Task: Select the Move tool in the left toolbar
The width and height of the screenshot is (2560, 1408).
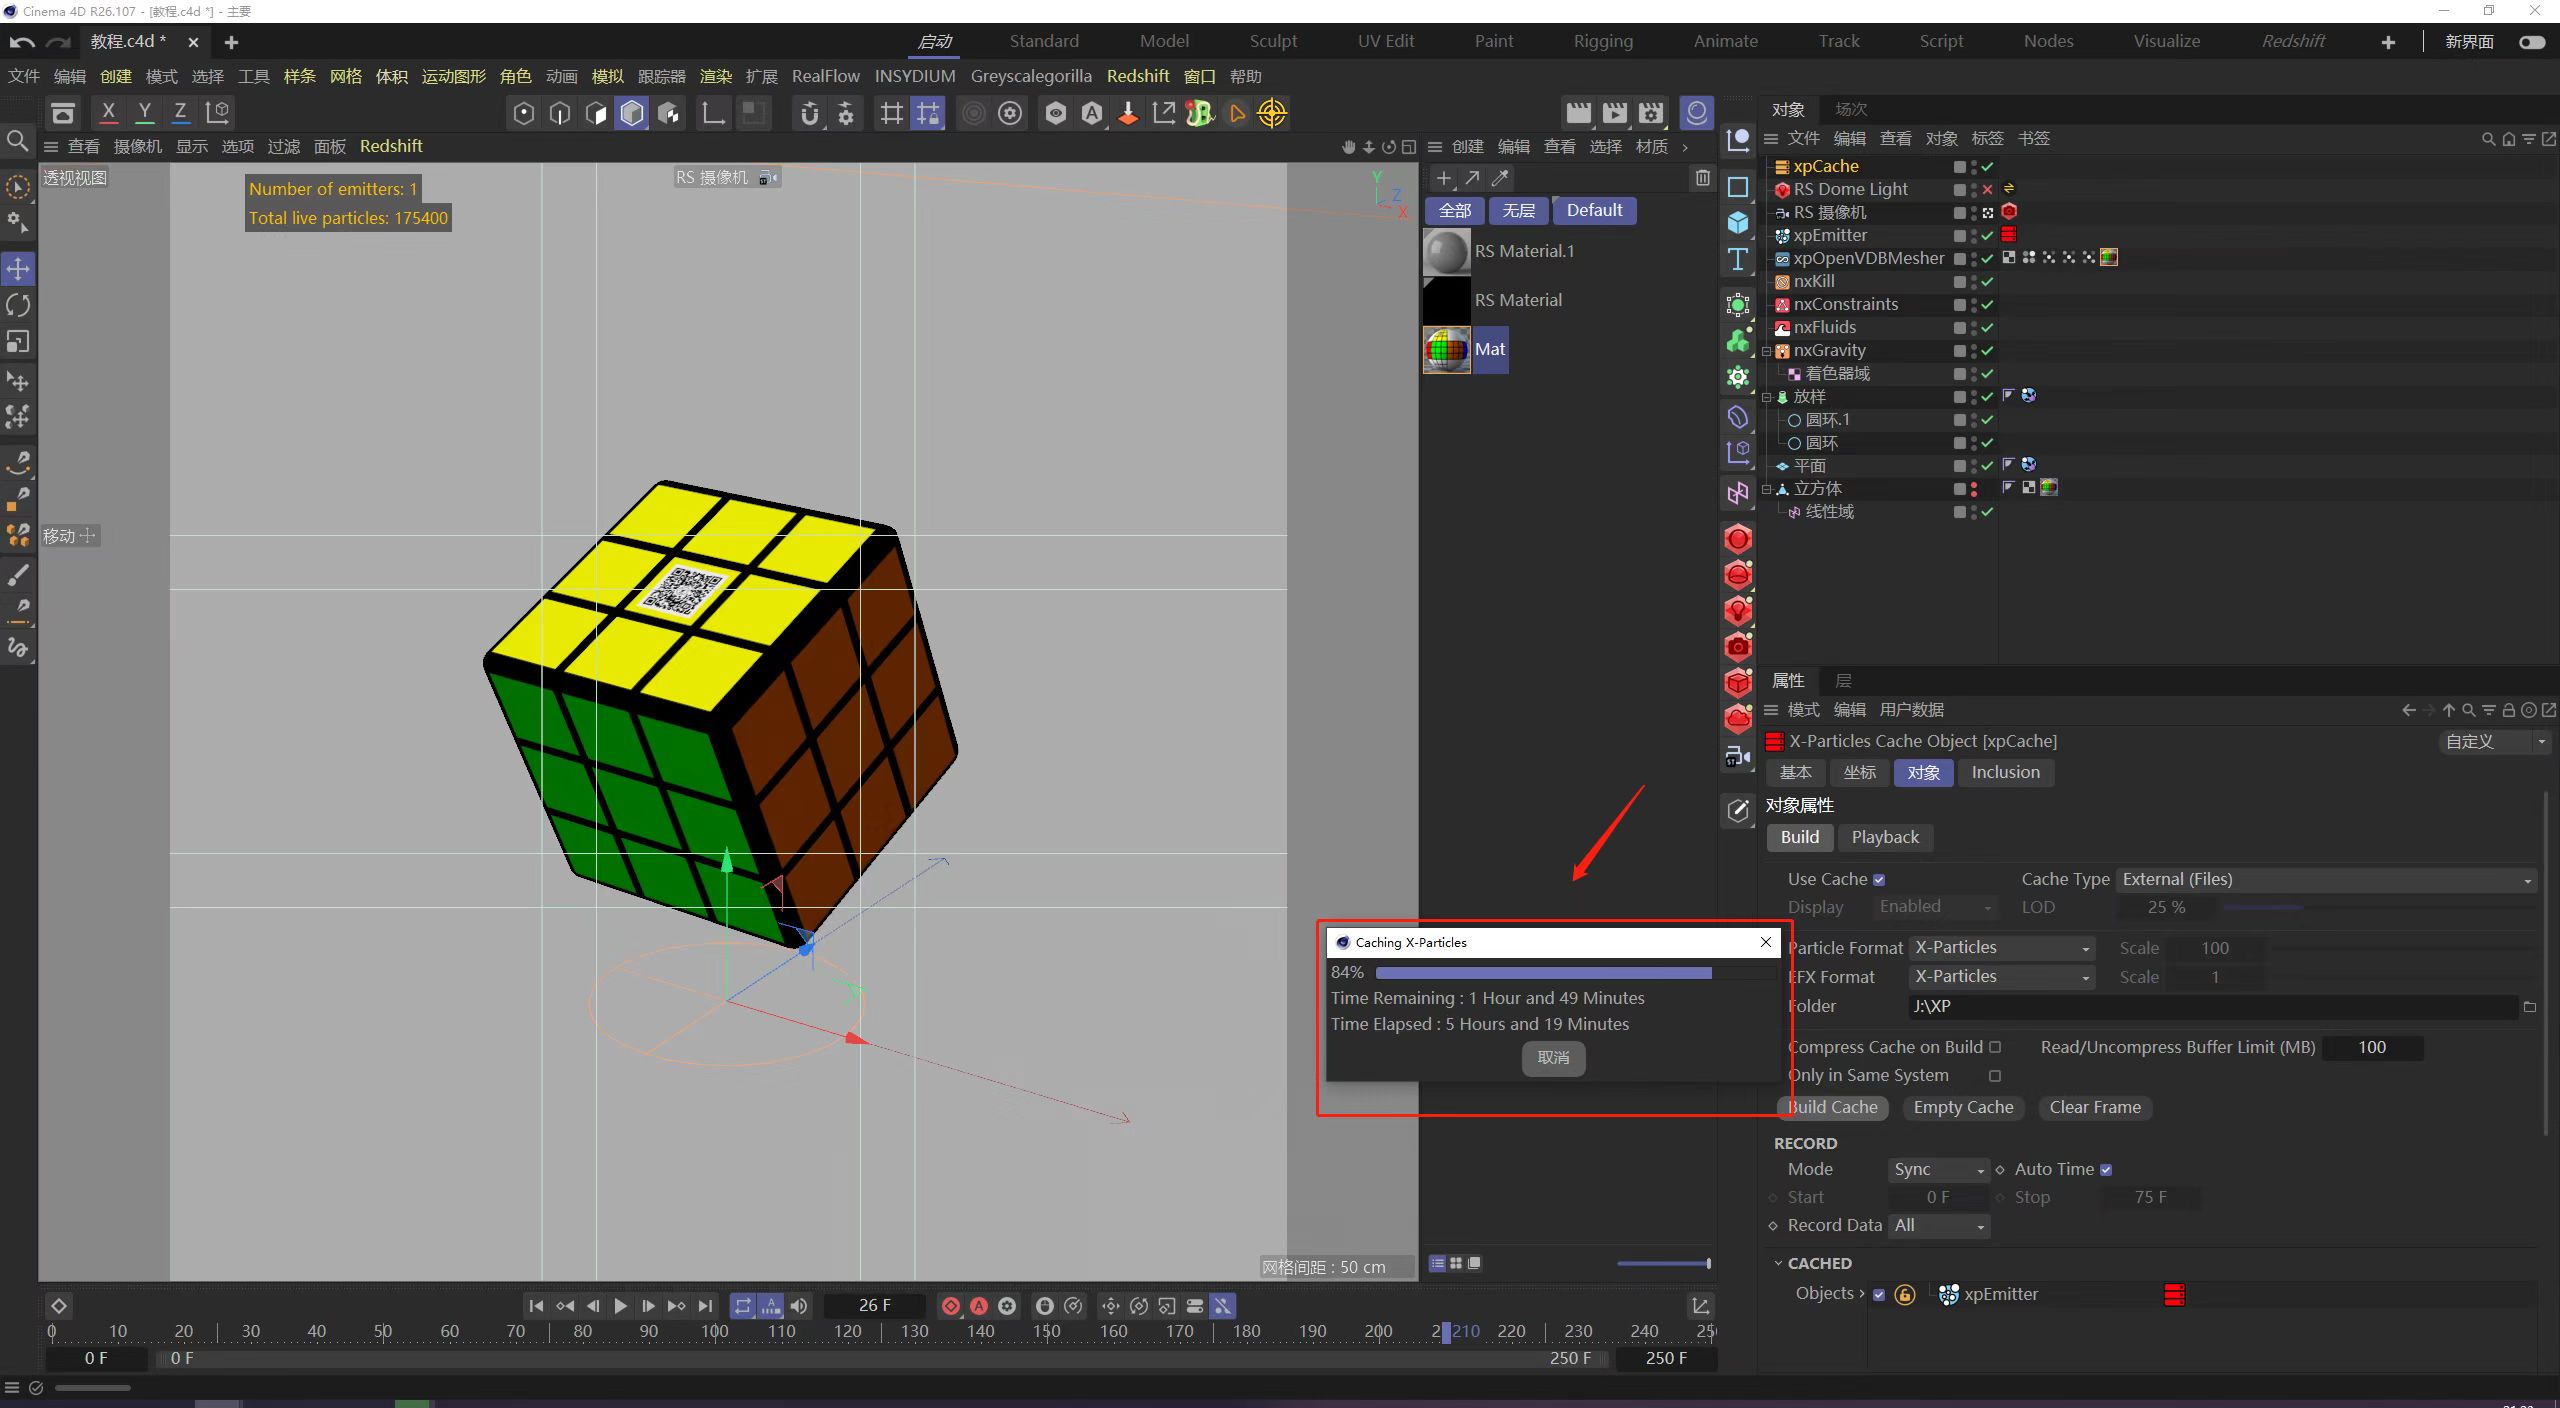Action: [x=17, y=268]
